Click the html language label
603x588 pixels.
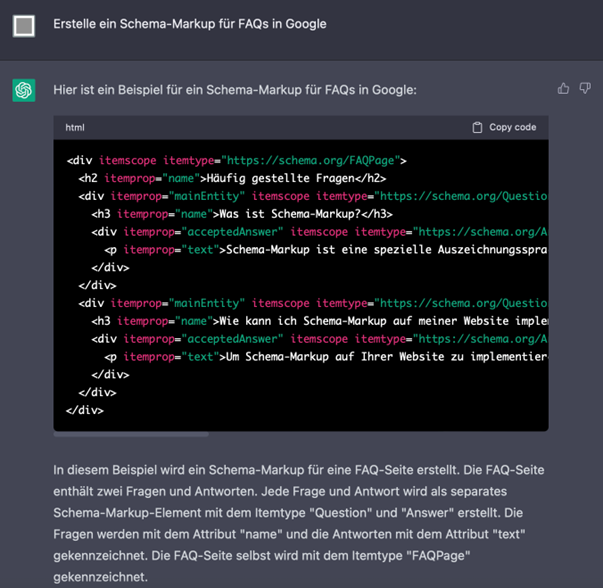(75, 127)
